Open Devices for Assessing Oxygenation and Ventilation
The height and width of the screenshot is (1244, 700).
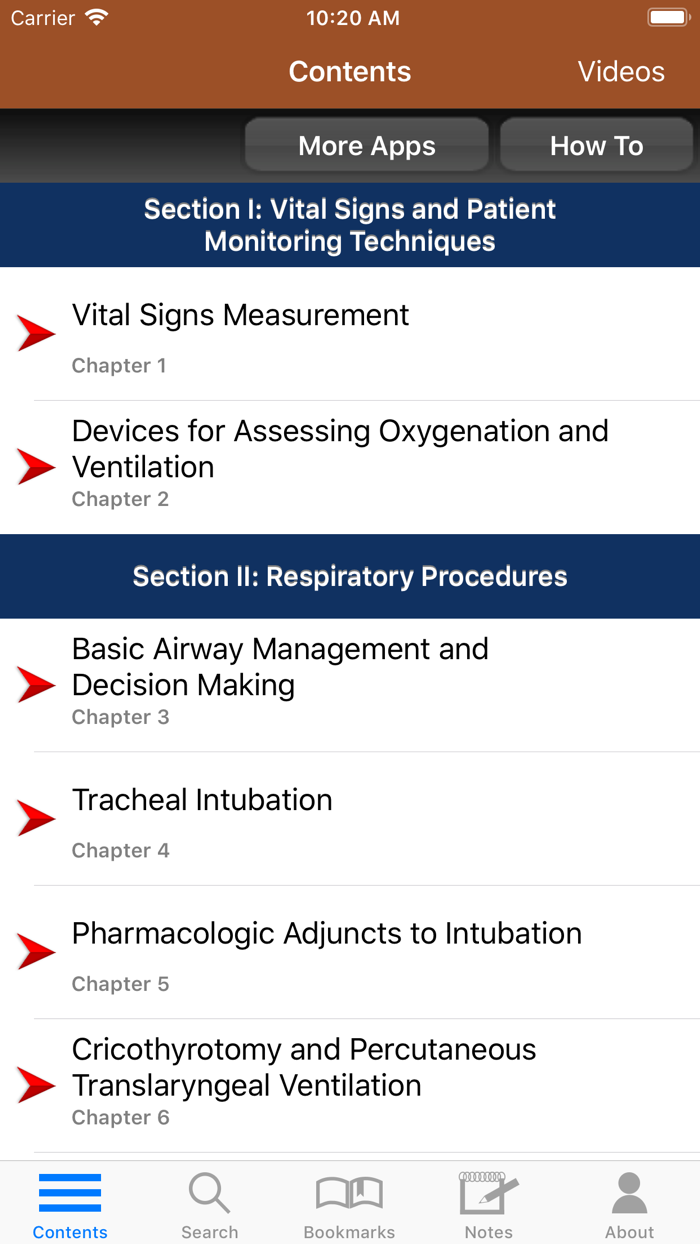coord(340,449)
